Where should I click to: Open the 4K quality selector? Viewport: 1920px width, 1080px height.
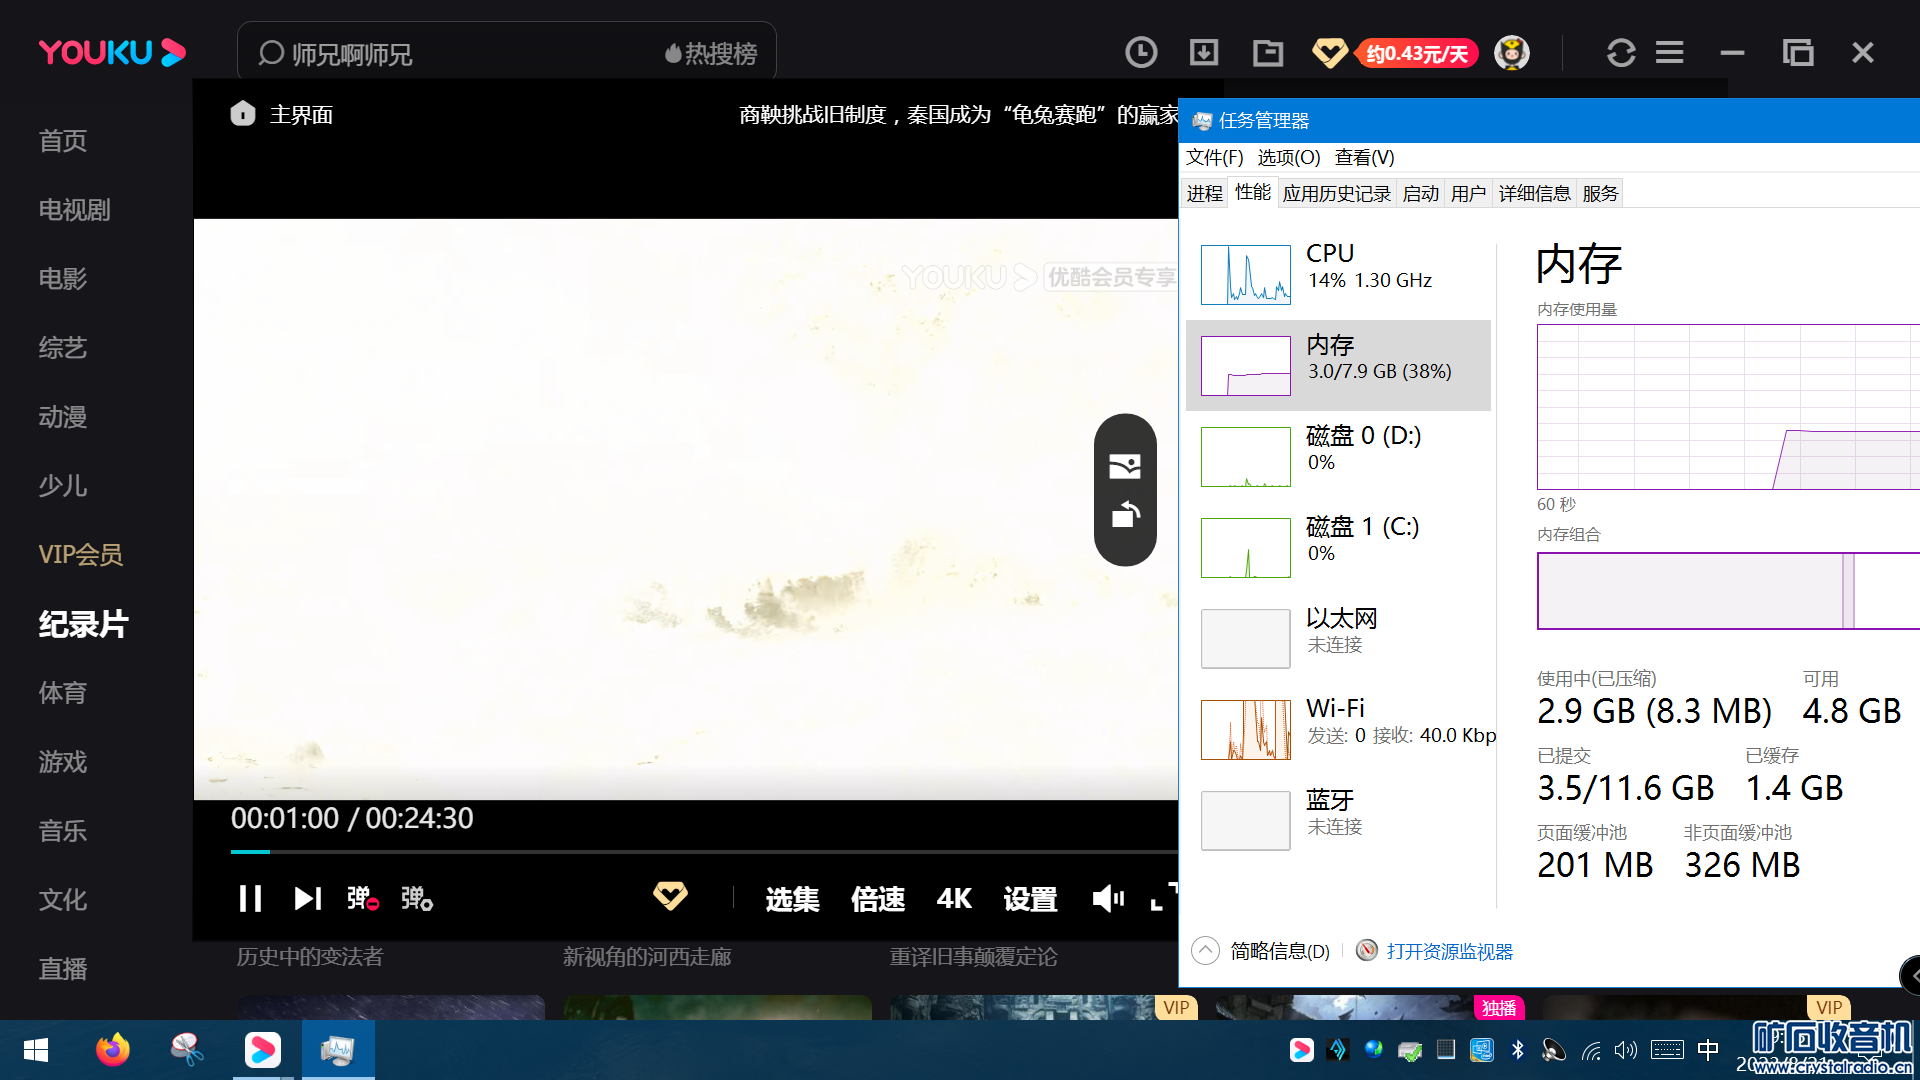pos(954,898)
